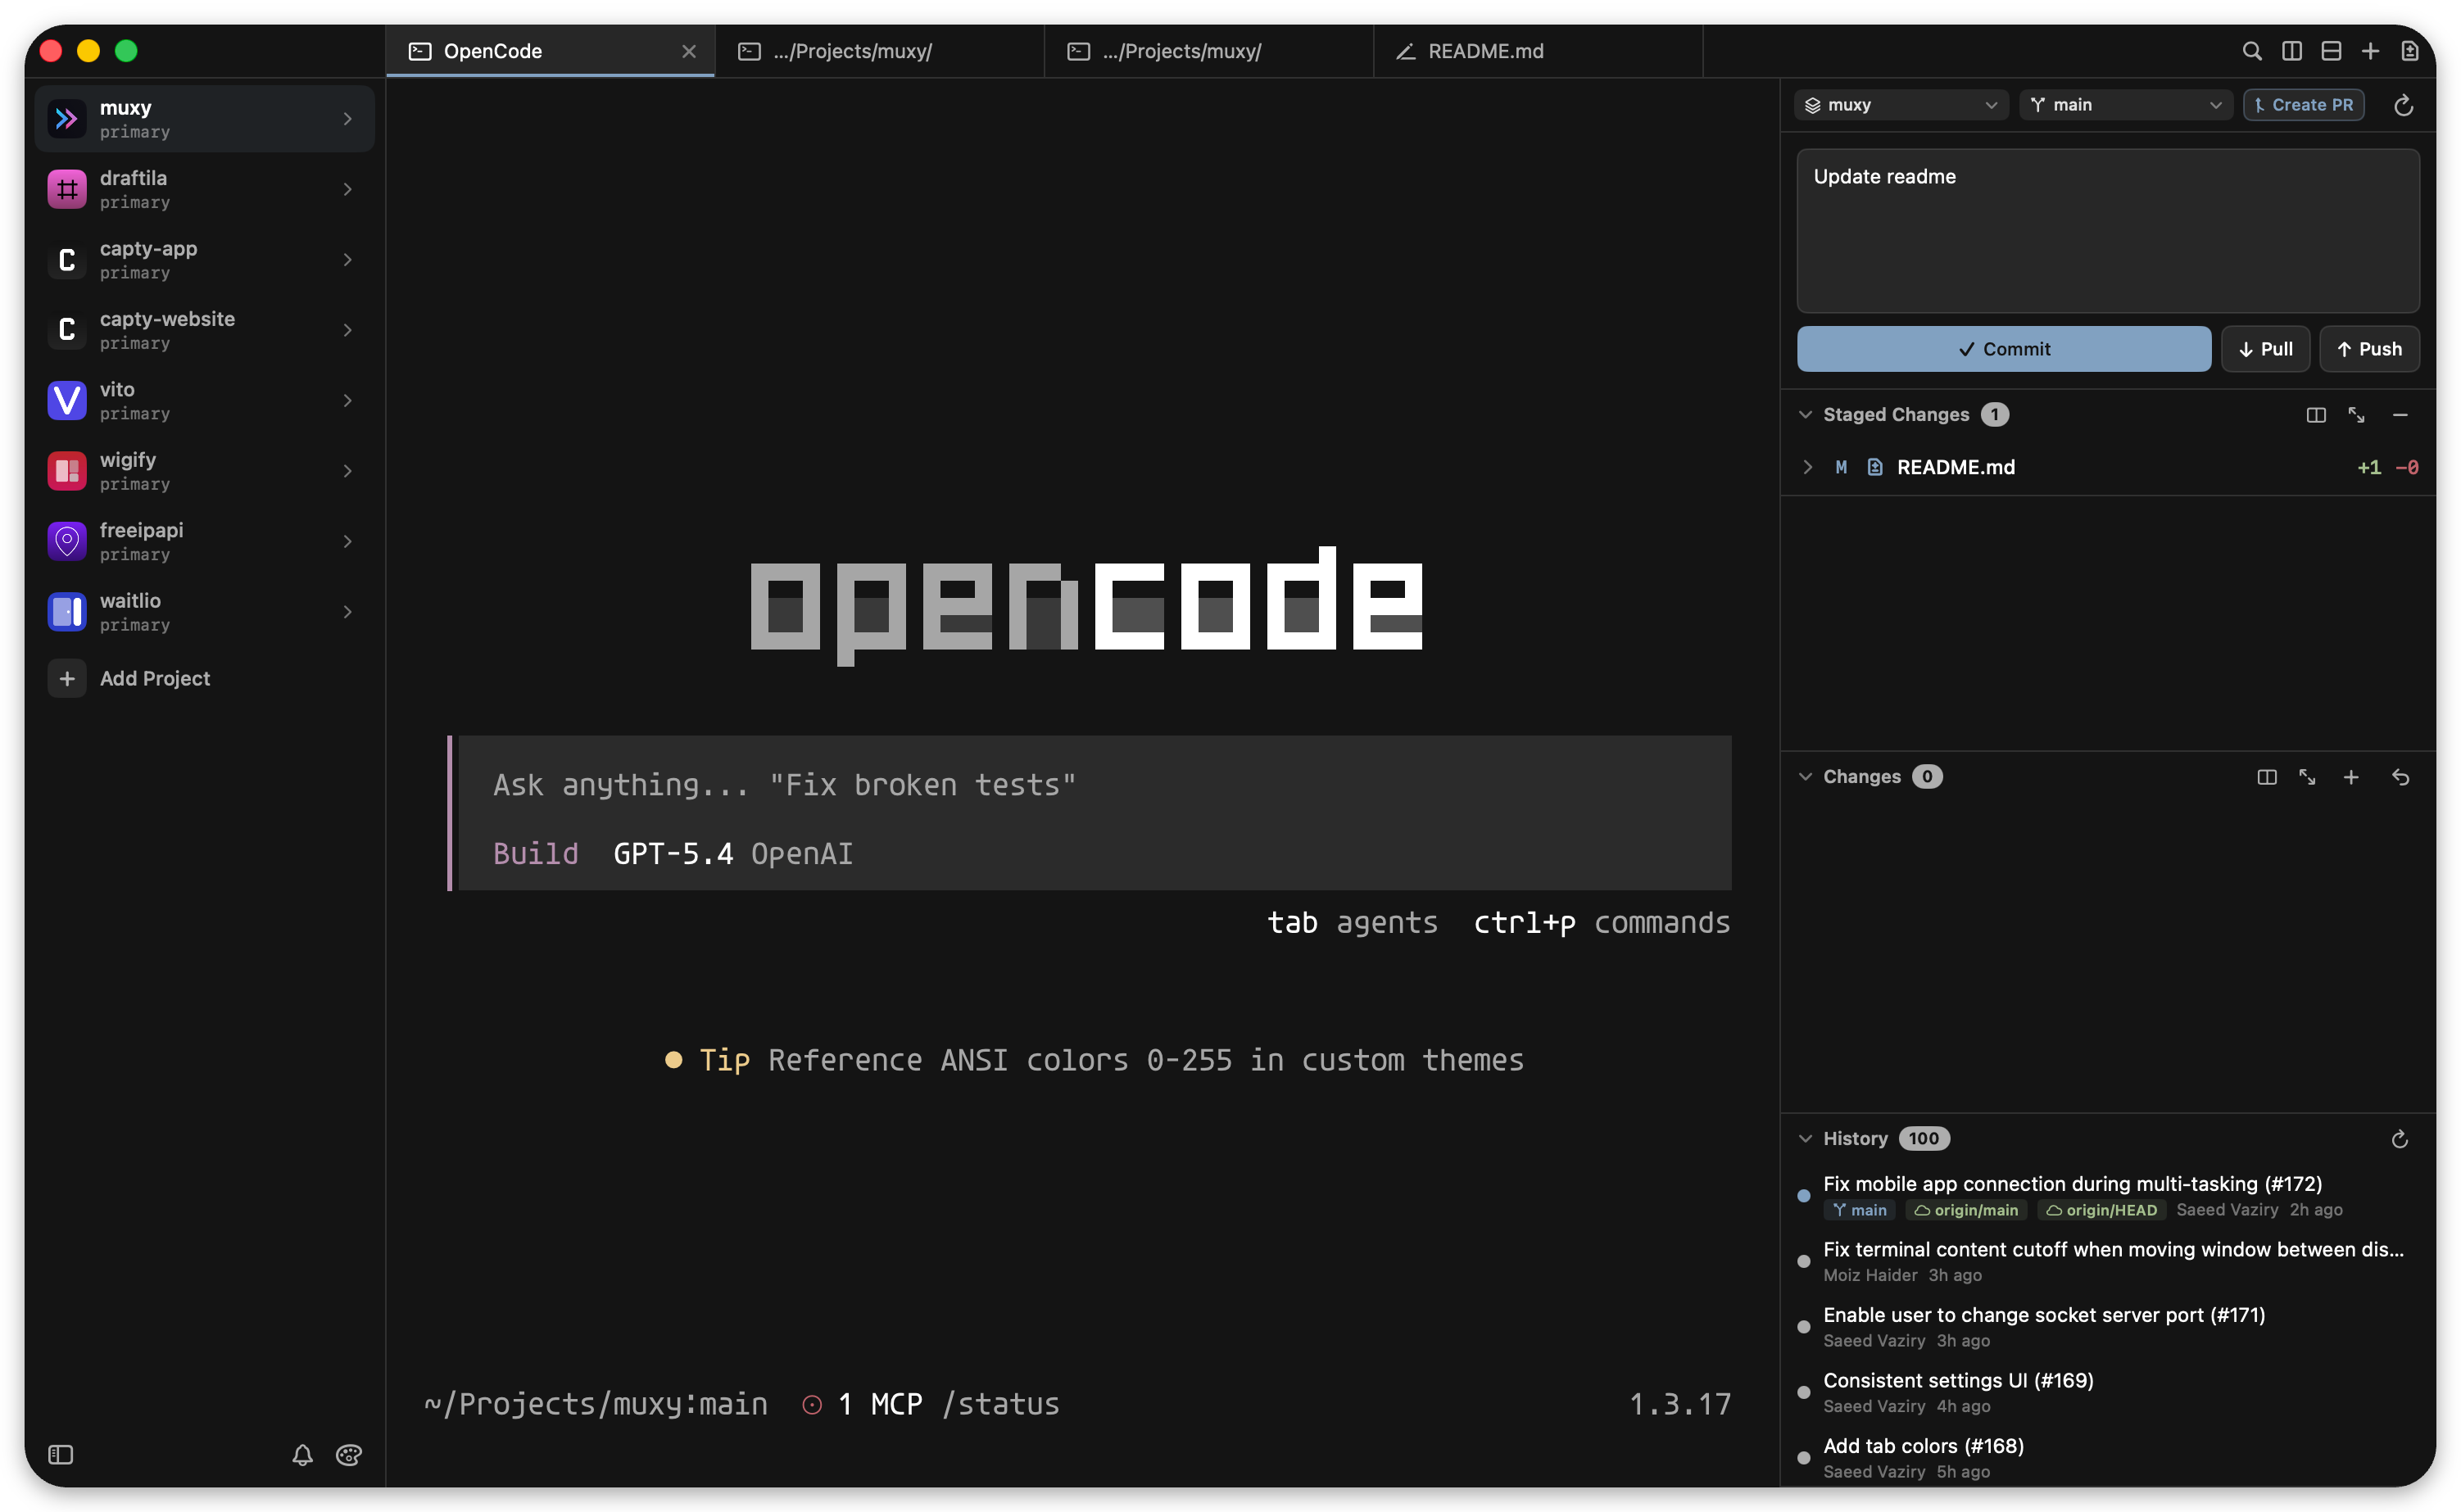Expand the capty-website project chevron
The width and height of the screenshot is (2461, 1512).
347,330
